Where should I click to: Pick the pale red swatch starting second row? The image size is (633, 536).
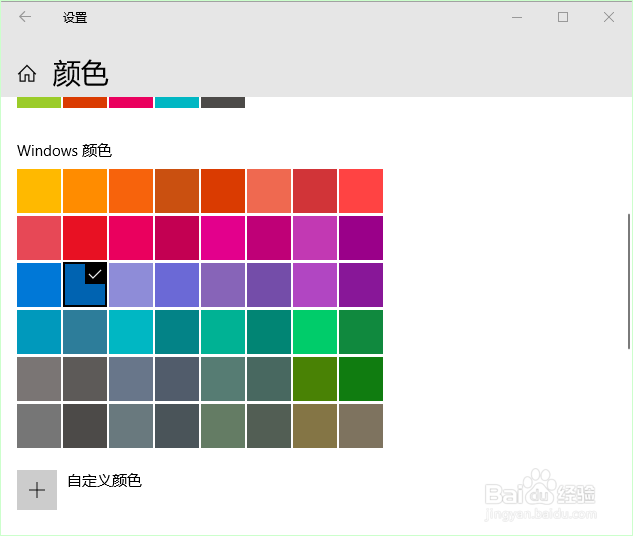[x=39, y=238]
